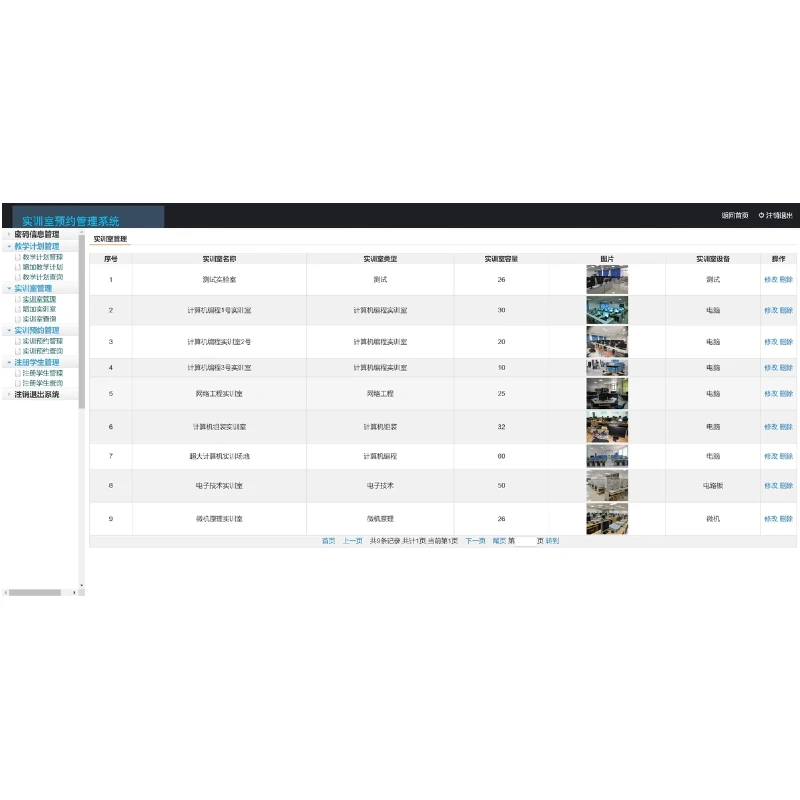This screenshot has height=800, width=800.
Task: Click the 实训室名称 column header
Action: click(x=219, y=259)
